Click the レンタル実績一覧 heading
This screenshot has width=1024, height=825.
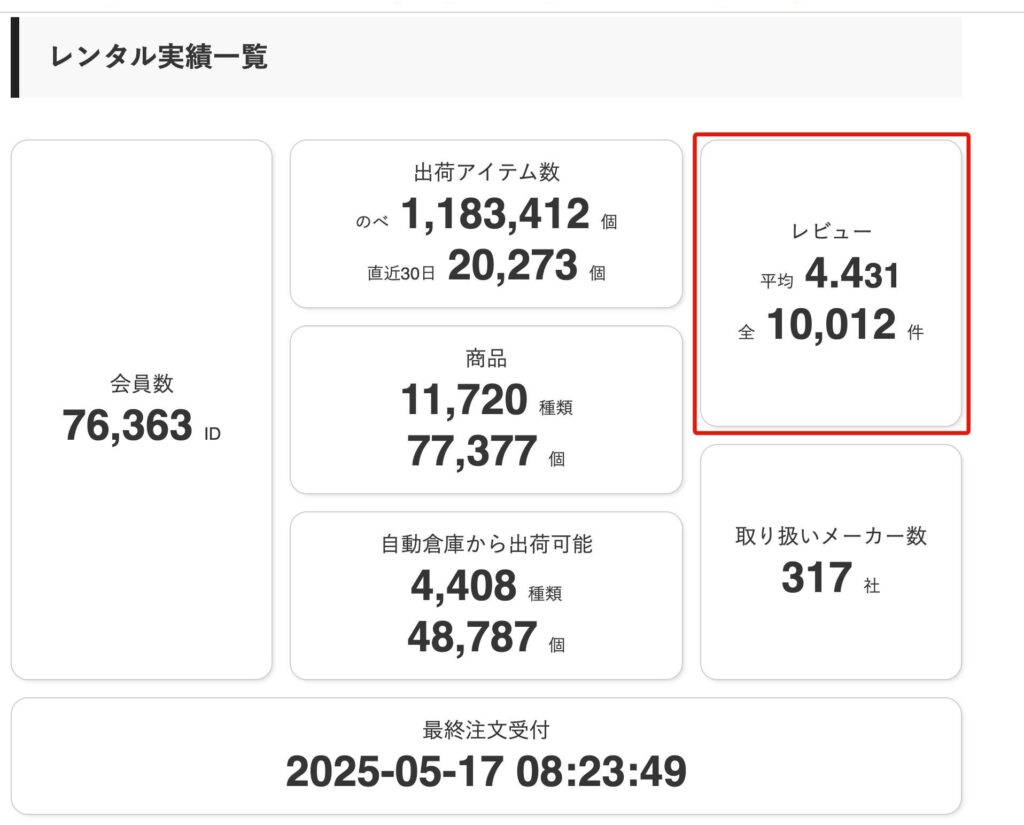[159, 57]
